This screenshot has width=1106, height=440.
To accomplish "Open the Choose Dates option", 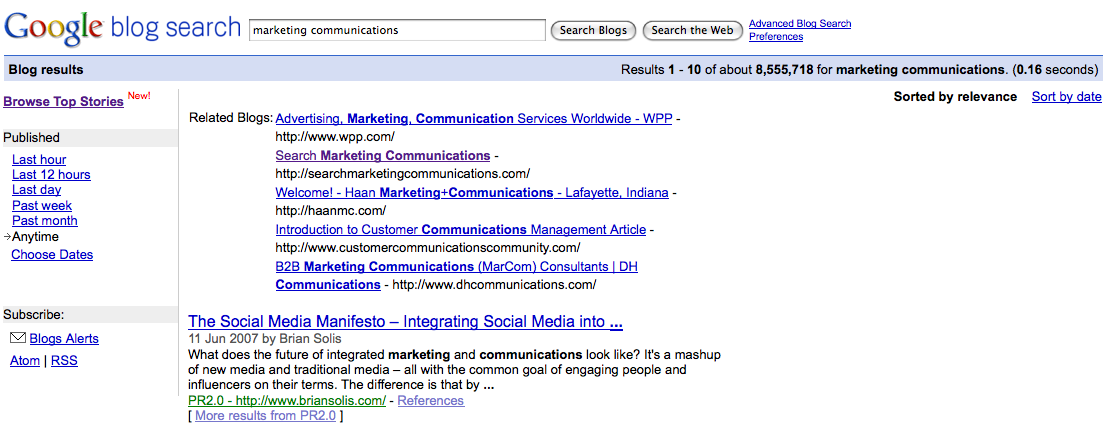I will [x=52, y=254].
